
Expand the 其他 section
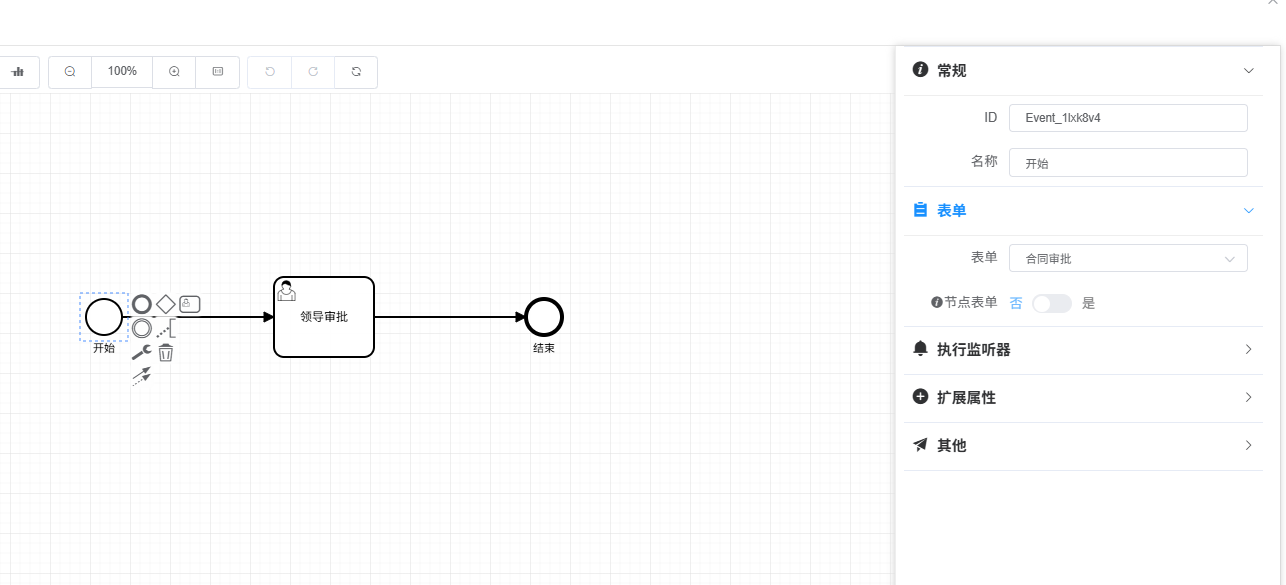(1083, 446)
